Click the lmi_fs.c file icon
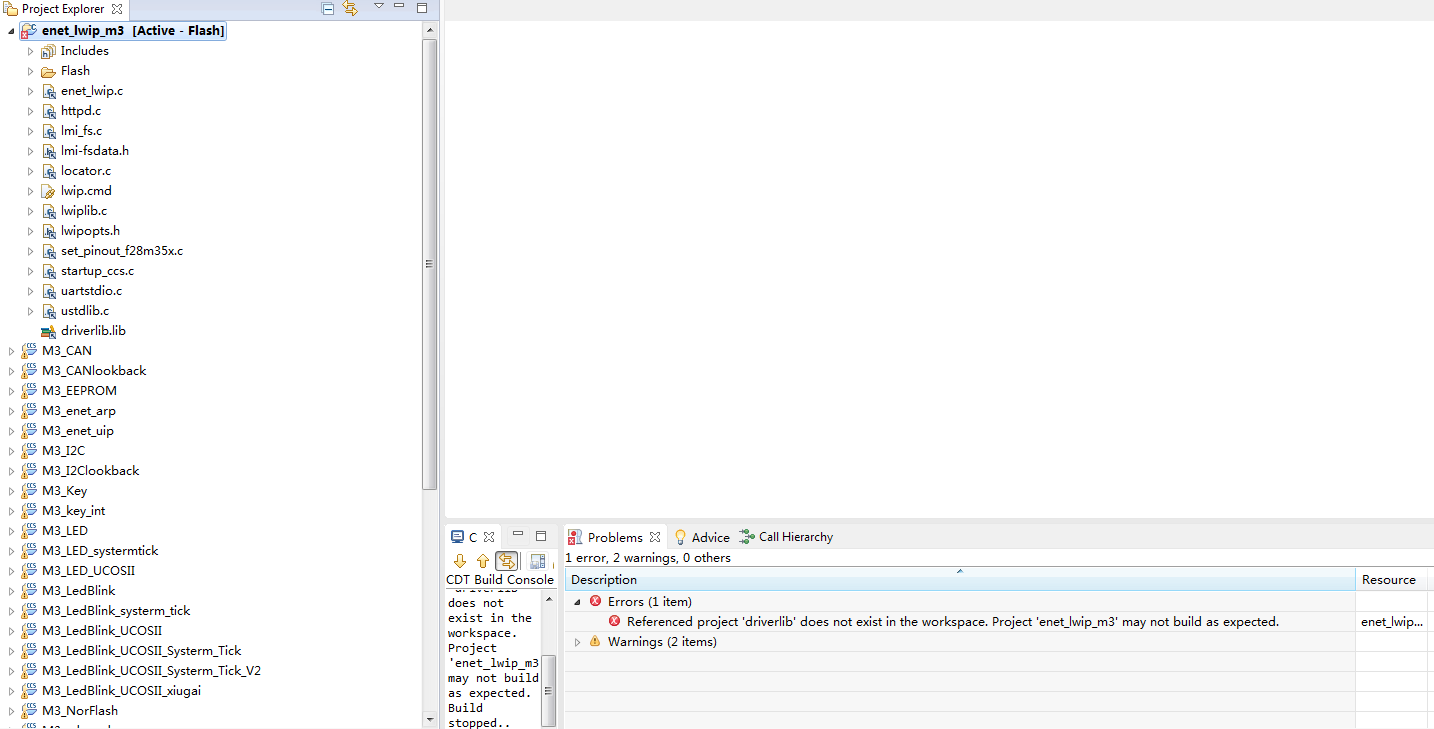Image resolution: width=1434 pixels, height=729 pixels. pyautogui.click(x=48, y=131)
